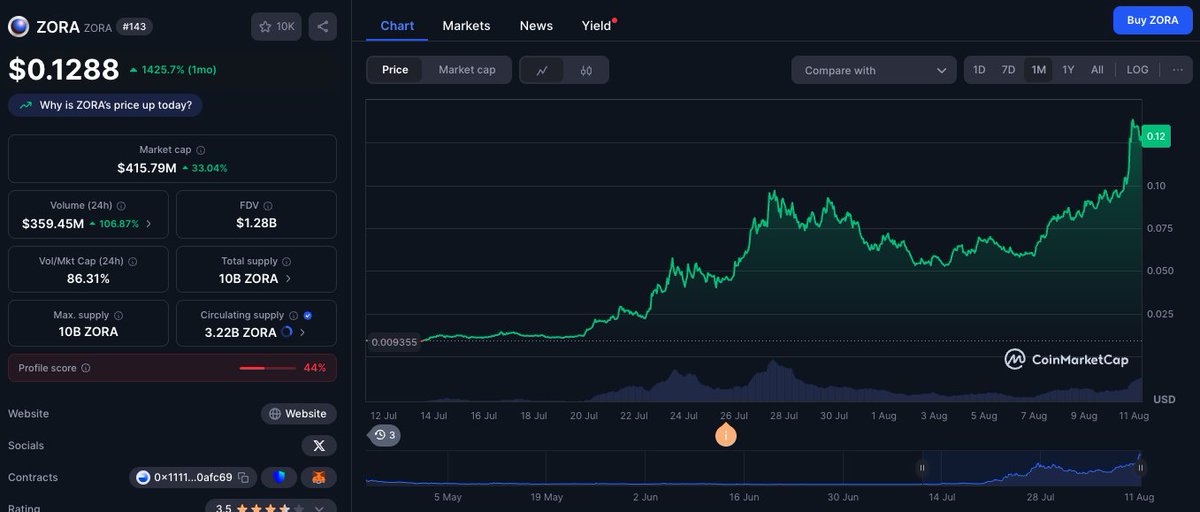Select the 1M time range
The image size is (1200, 512).
coord(1038,70)
